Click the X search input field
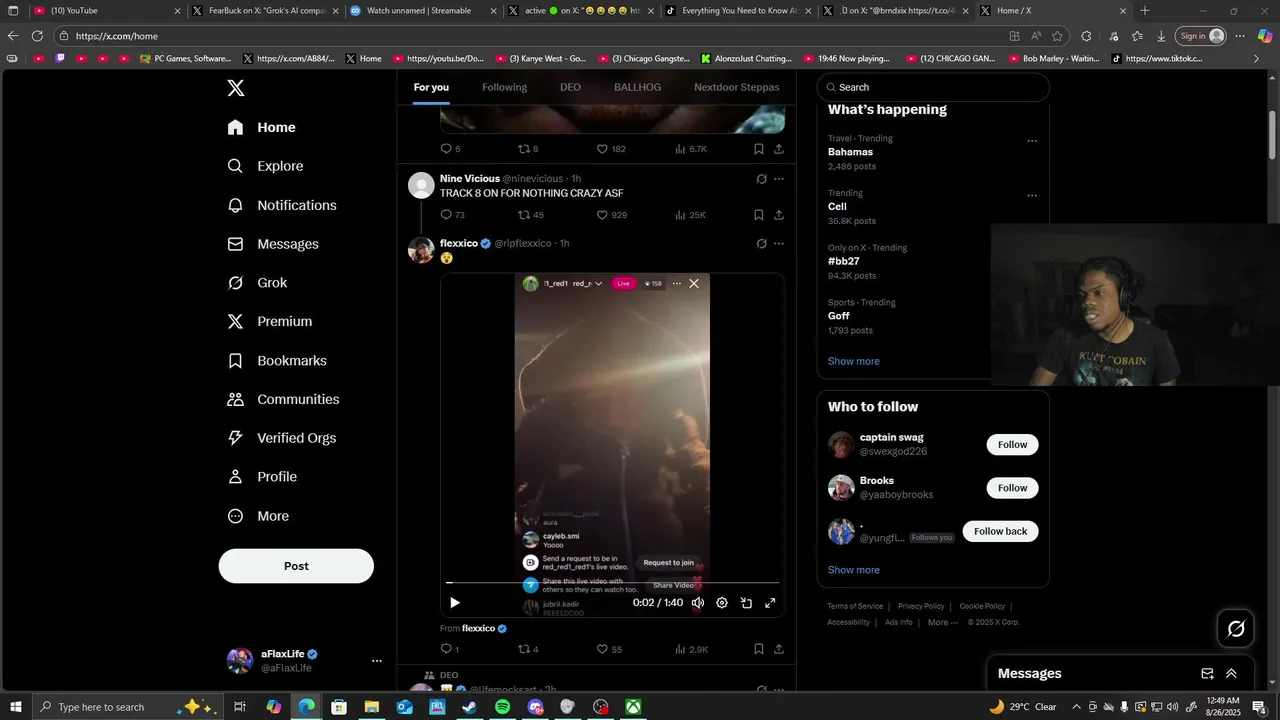The width and height of the screenshot is (1280, 720). (933, 87)
